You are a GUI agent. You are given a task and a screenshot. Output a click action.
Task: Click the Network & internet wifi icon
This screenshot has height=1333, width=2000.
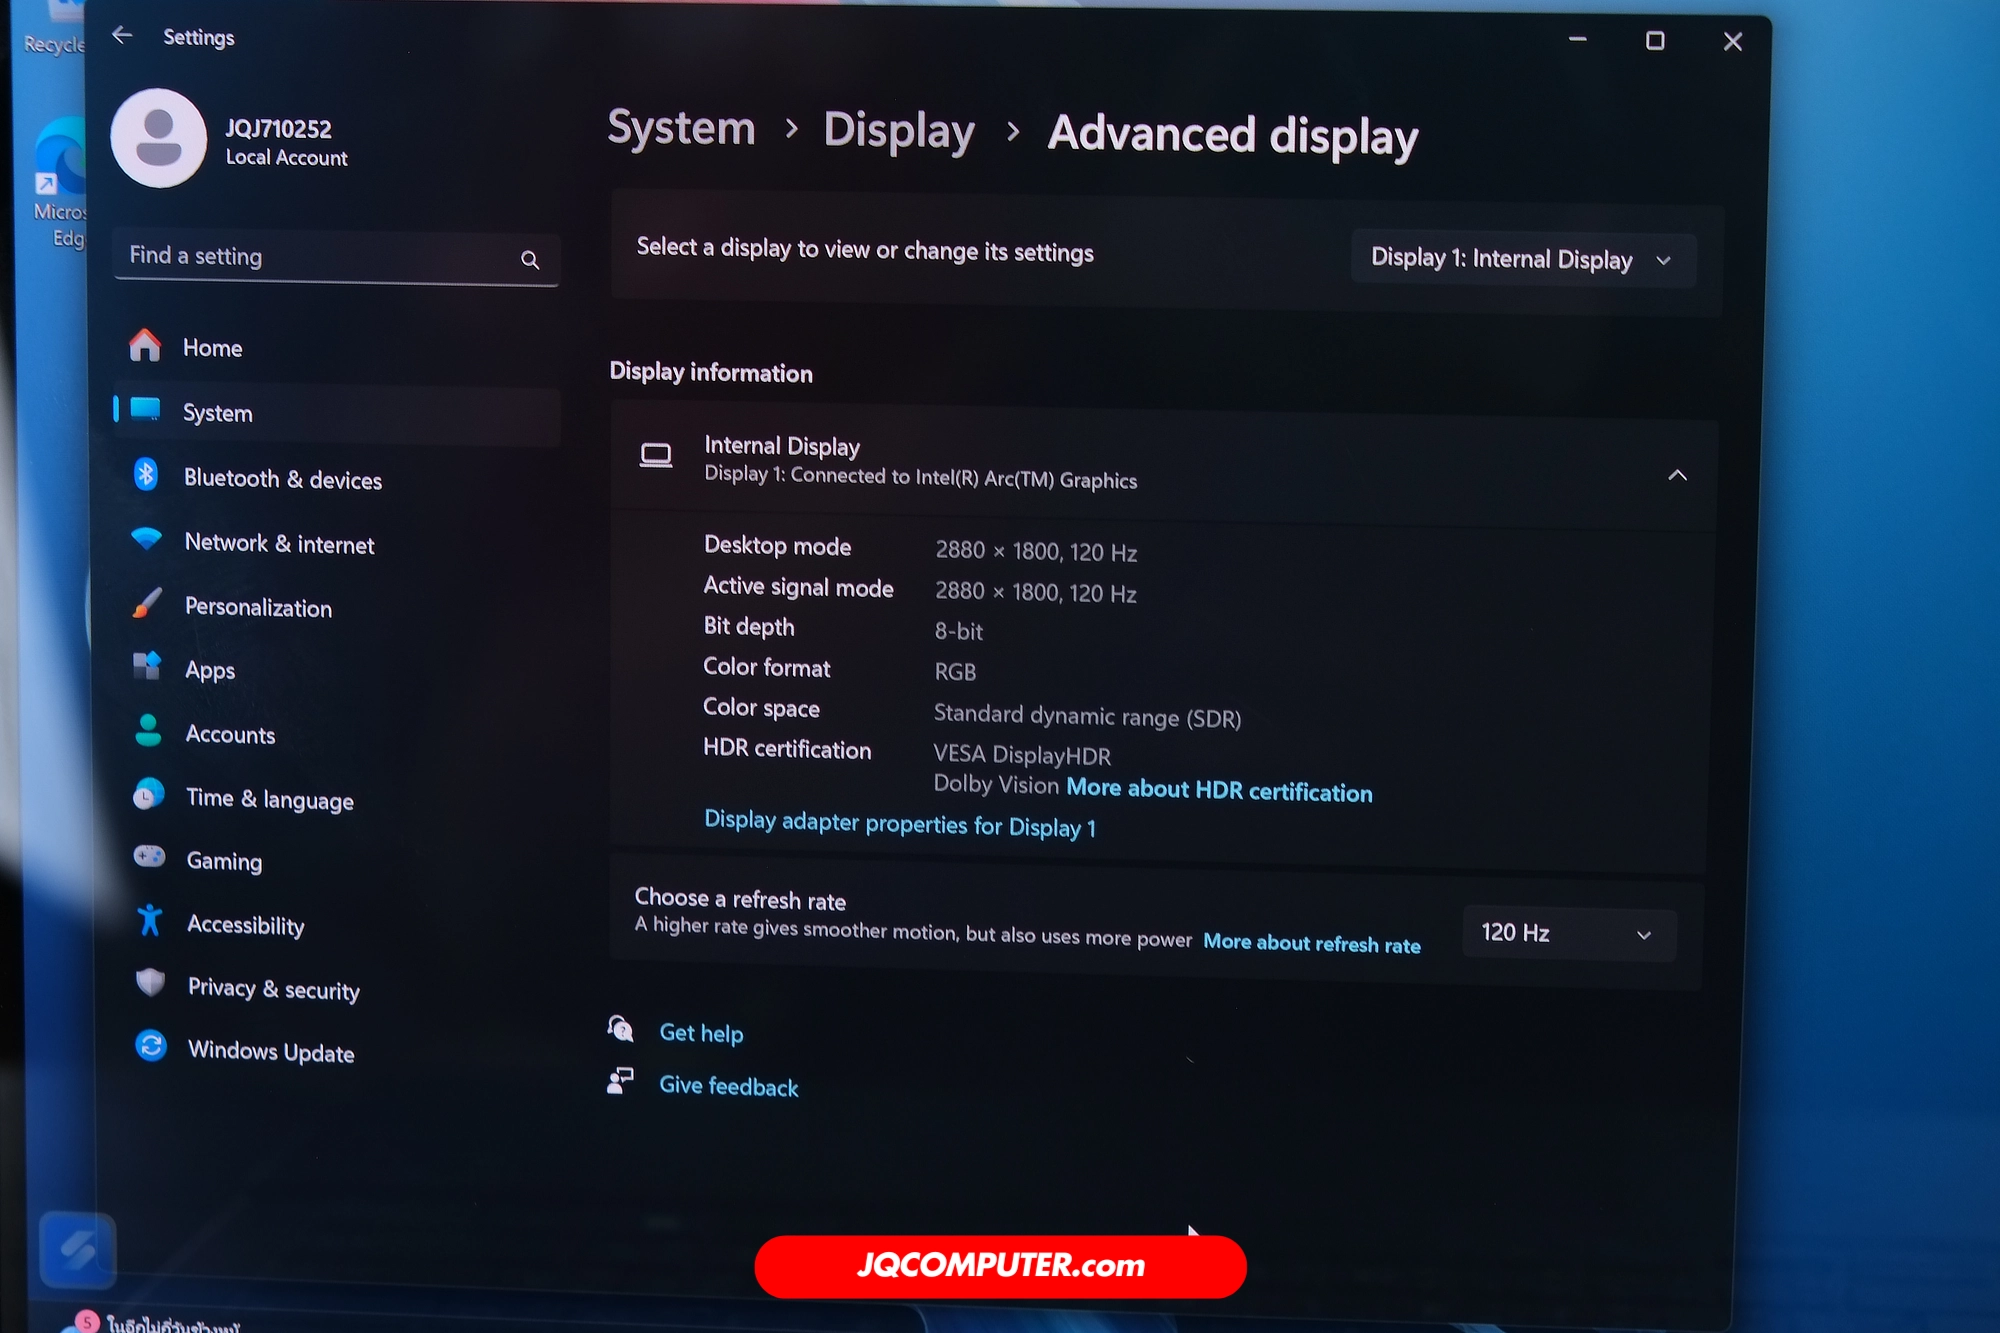tap(147, 540)
